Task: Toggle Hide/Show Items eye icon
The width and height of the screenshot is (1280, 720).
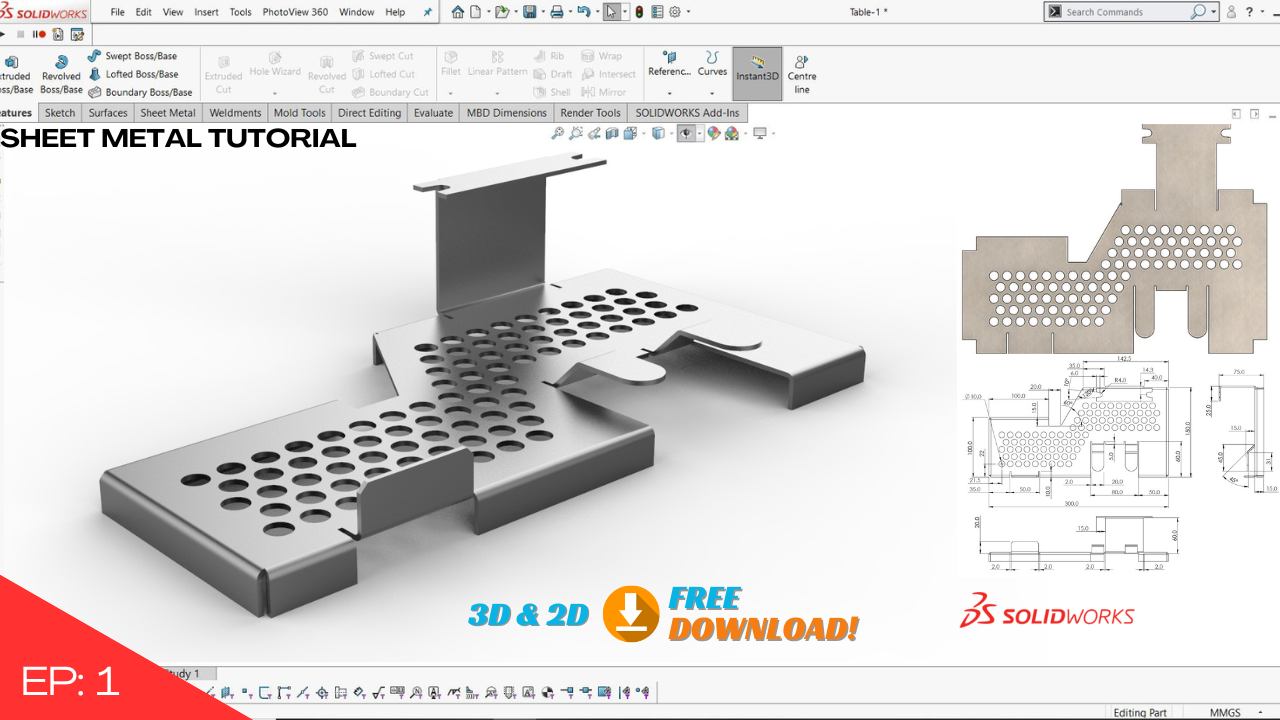Action: pos(686,133)
